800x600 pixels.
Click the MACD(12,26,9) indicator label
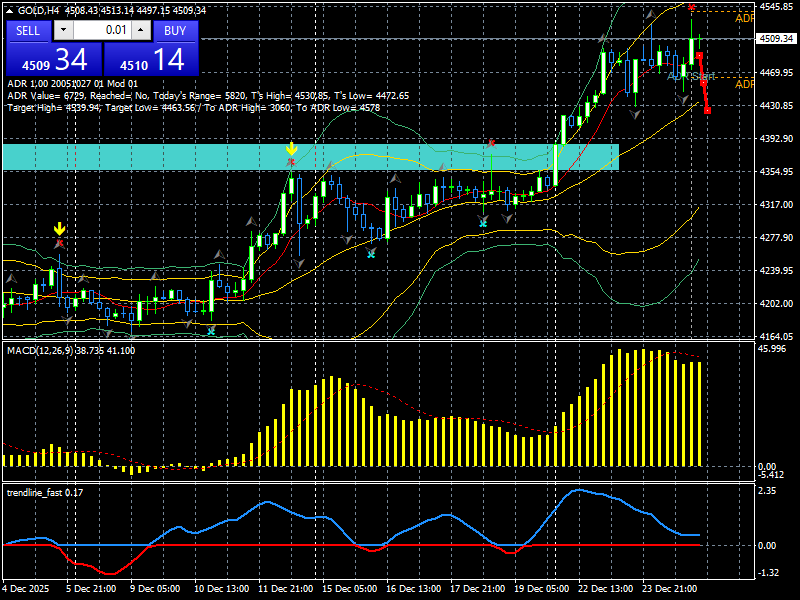71,351
